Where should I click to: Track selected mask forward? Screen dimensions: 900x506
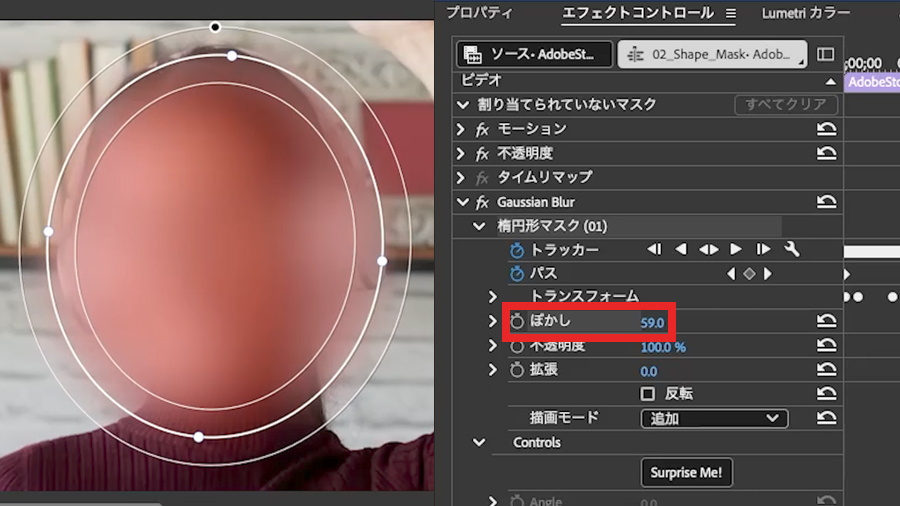(736, 249)
